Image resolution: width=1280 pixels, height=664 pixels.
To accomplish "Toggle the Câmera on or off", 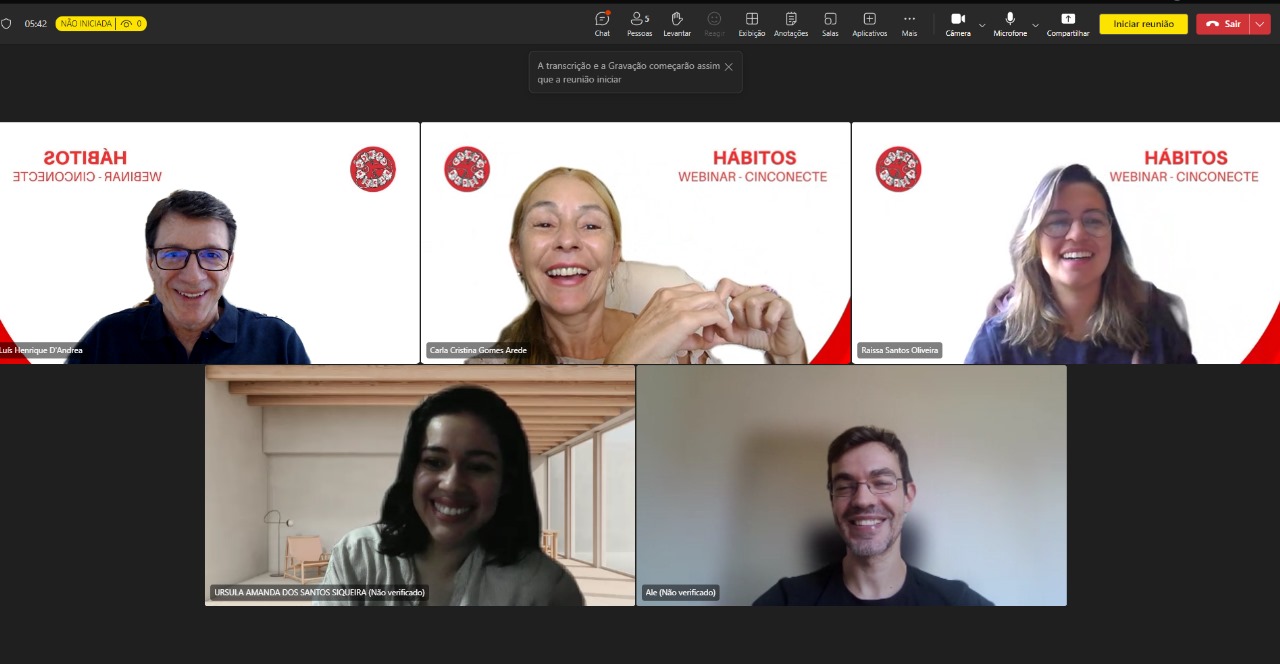I will click(956, 22).
